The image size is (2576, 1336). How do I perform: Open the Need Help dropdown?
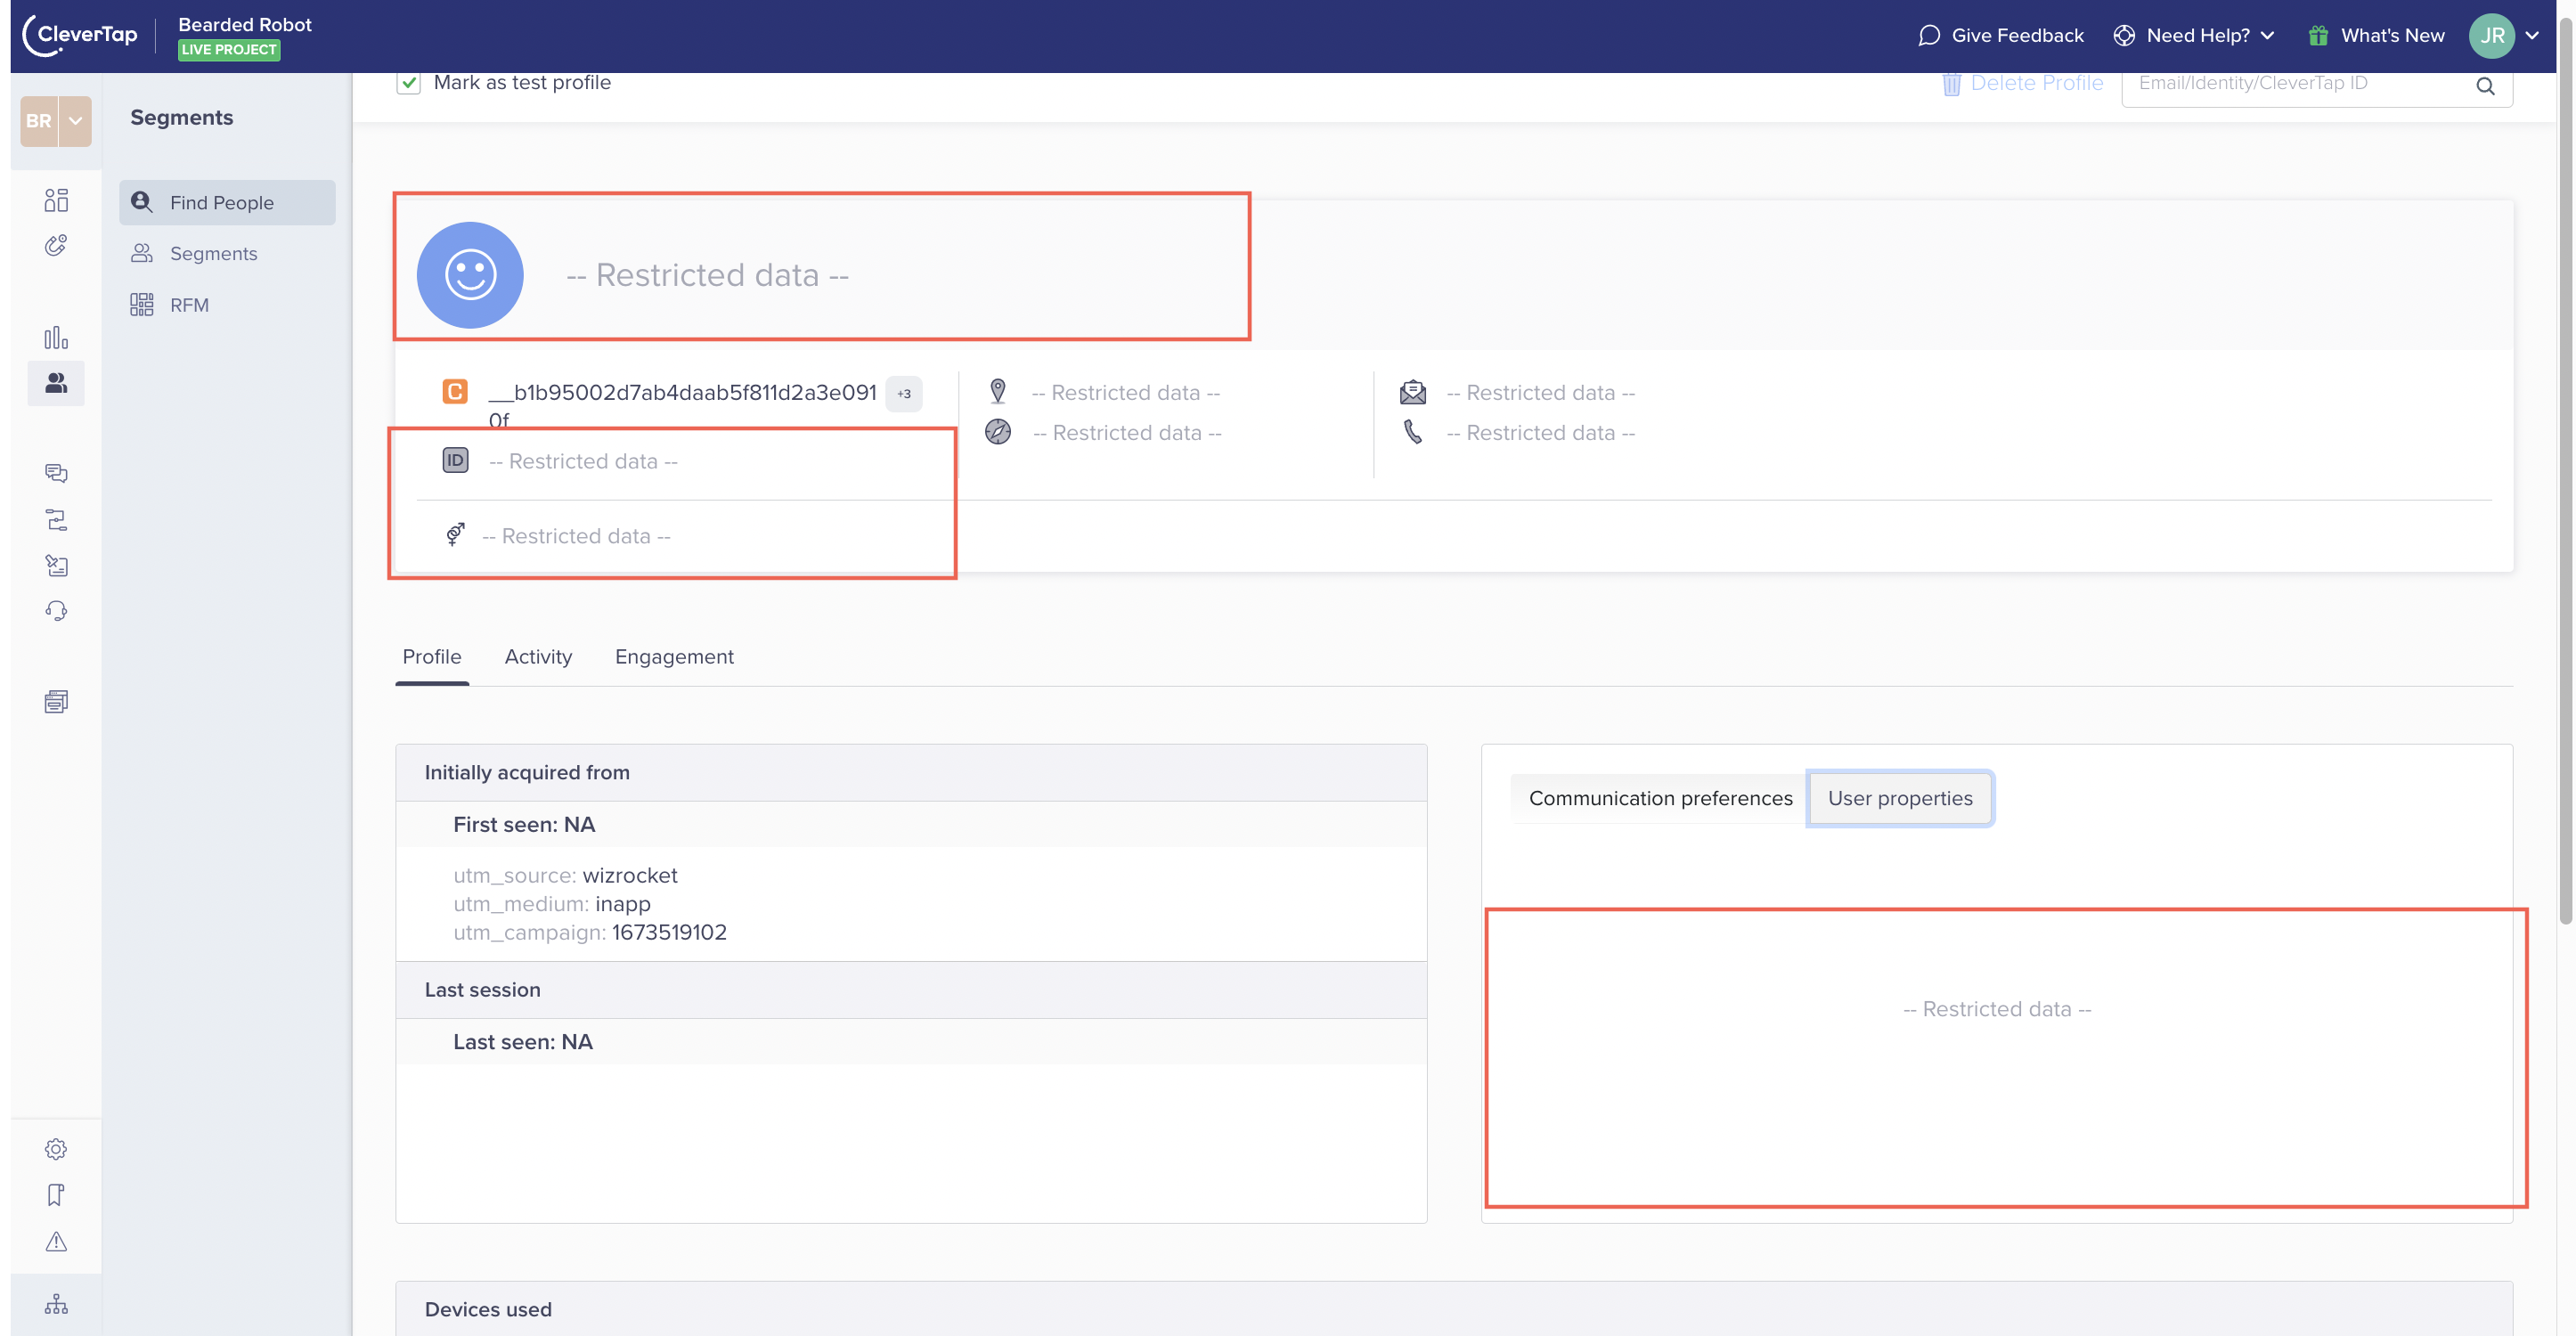pos(2197,34)
